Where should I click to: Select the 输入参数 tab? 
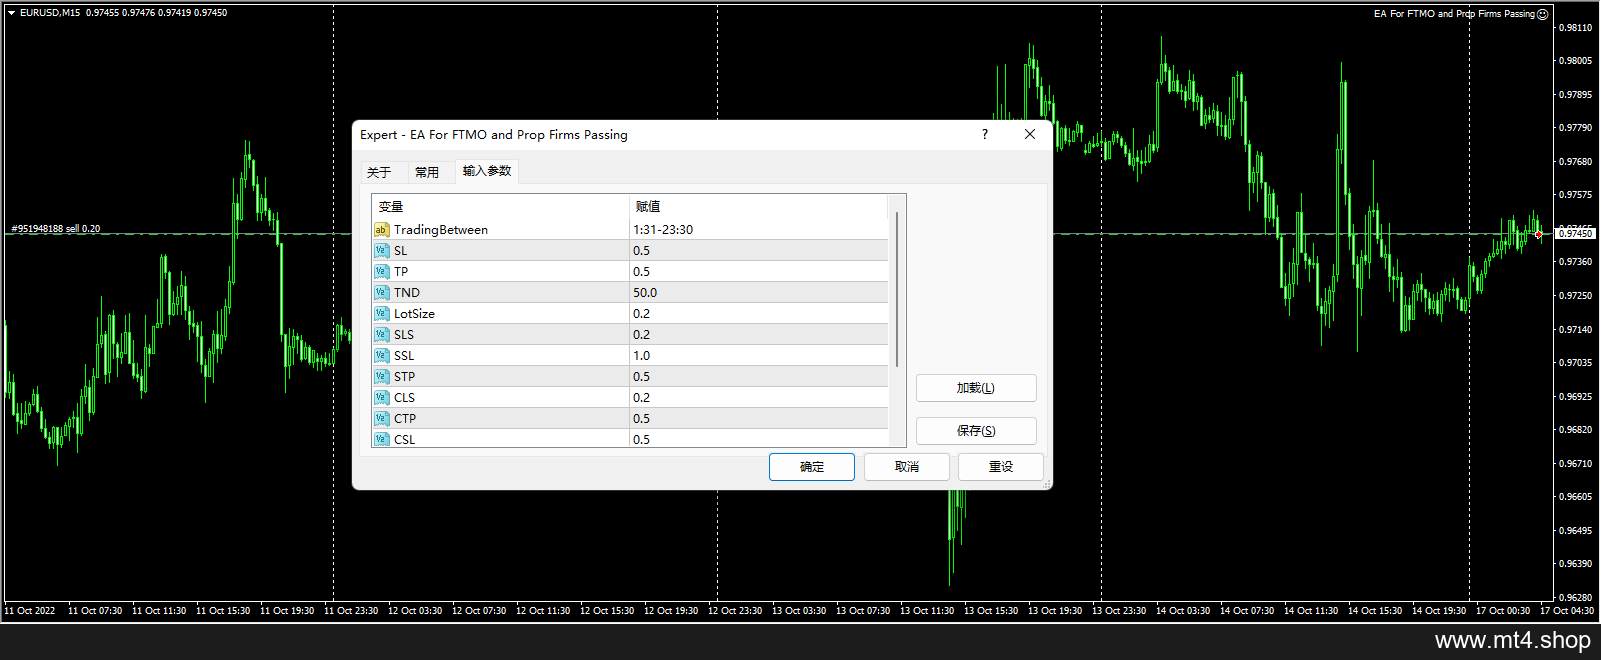(487, 171)
